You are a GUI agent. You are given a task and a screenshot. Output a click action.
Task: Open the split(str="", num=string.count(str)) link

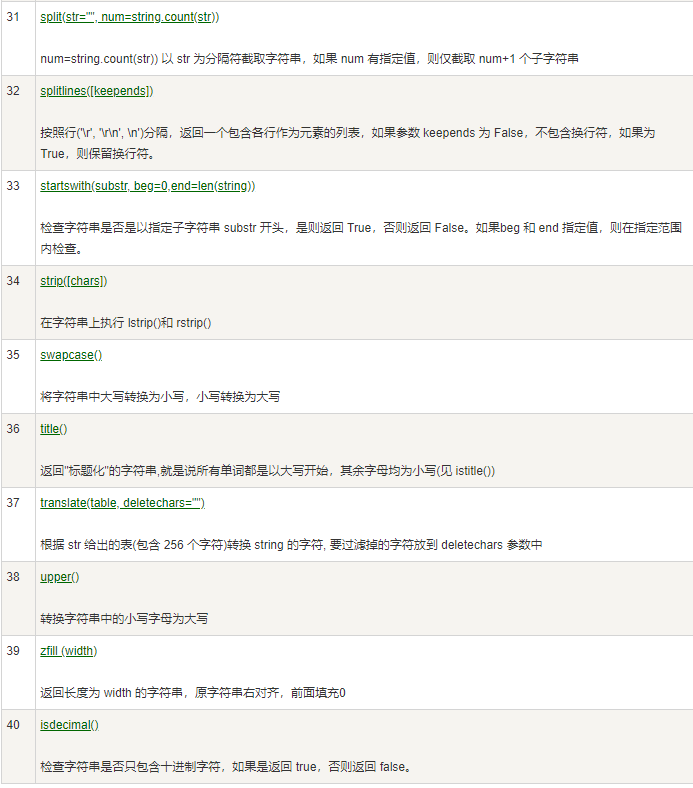(130, 17)
